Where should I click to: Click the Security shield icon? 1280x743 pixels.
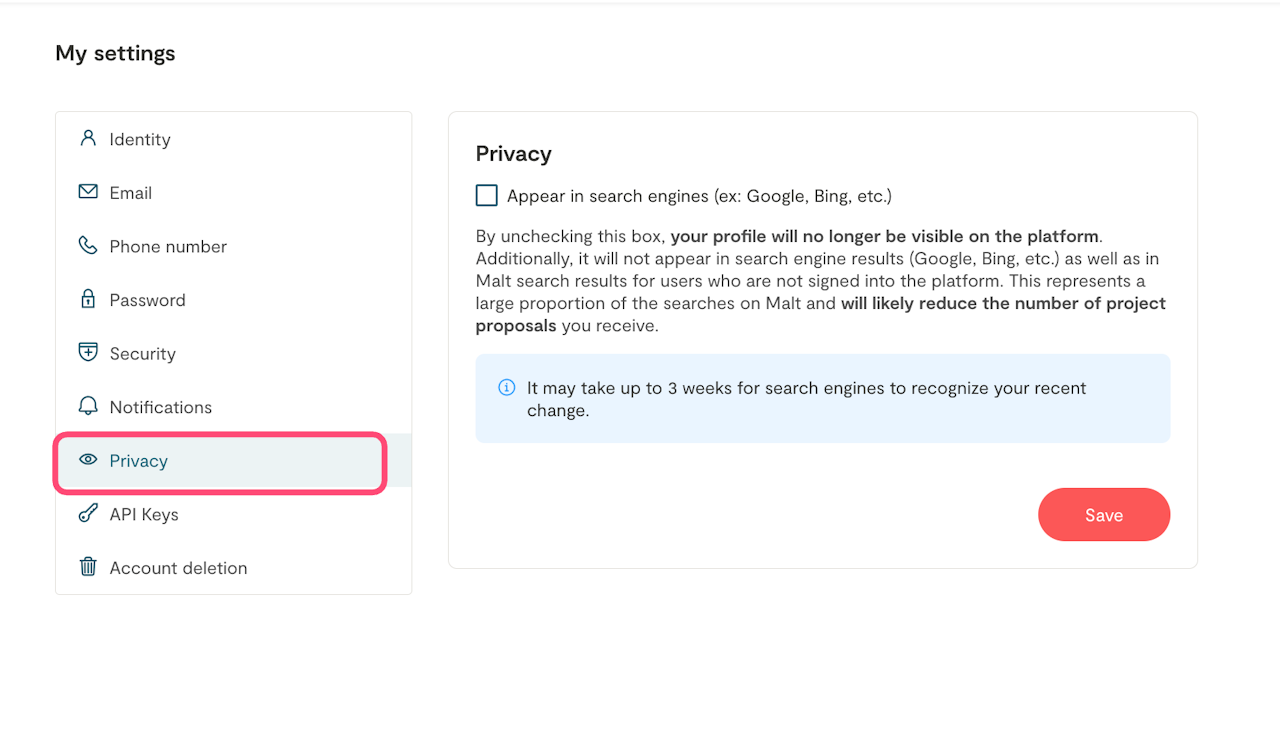pyautogui.click(x=88, y=353)
